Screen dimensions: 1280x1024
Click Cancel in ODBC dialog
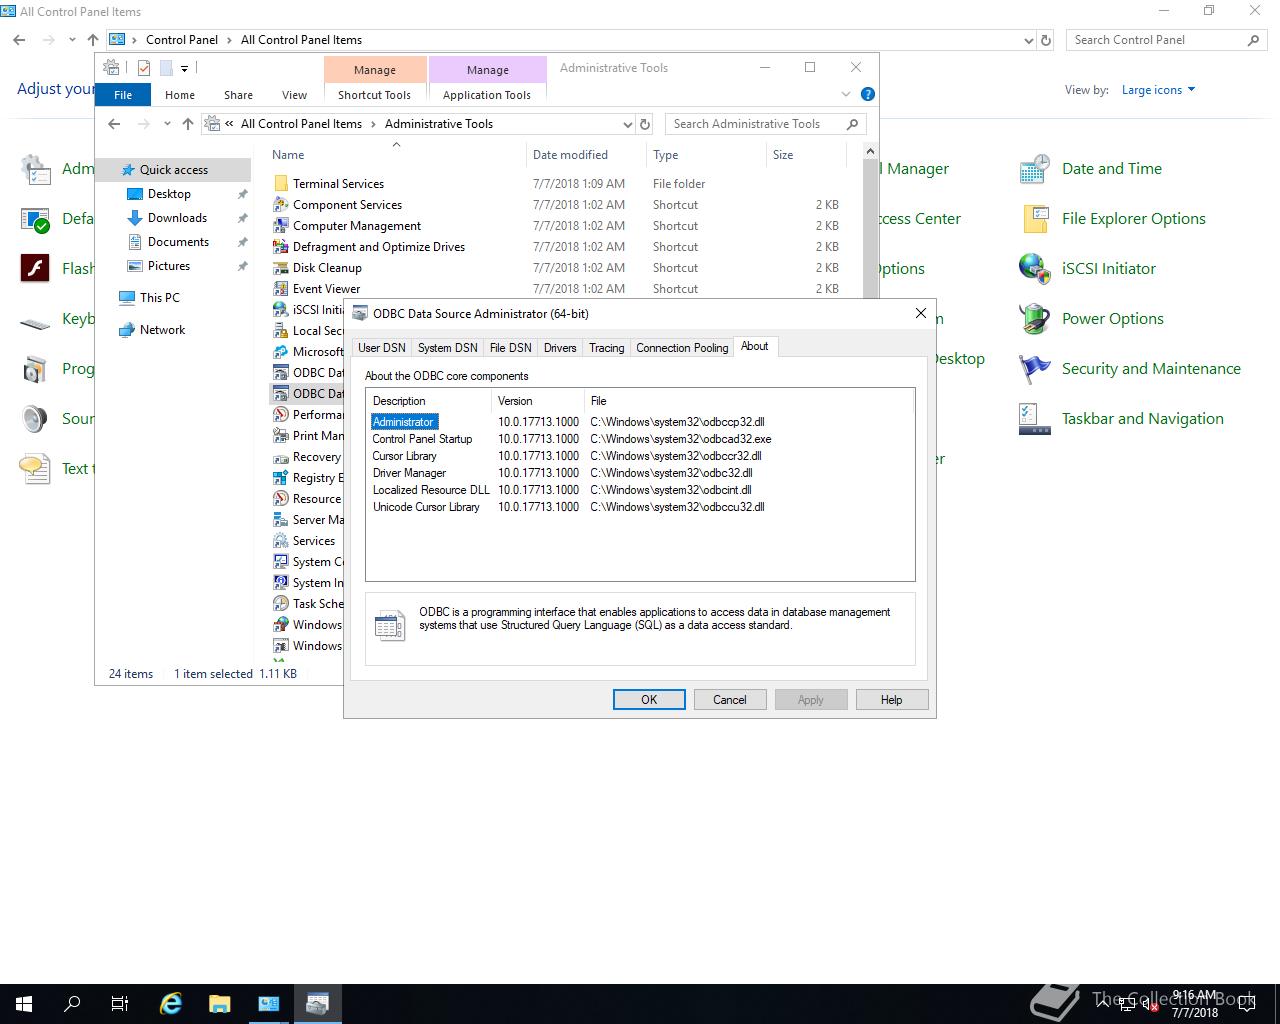(730, 700)
